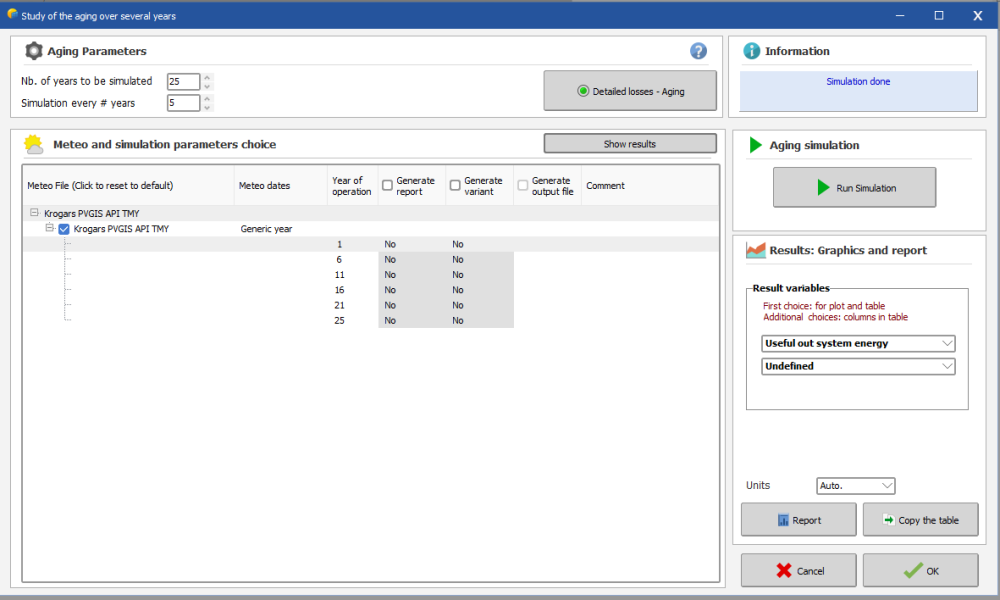This screenshot has width=1000, height=600.
Task: Click the green Aging simulation arrow icon
Action: [755, 145]
